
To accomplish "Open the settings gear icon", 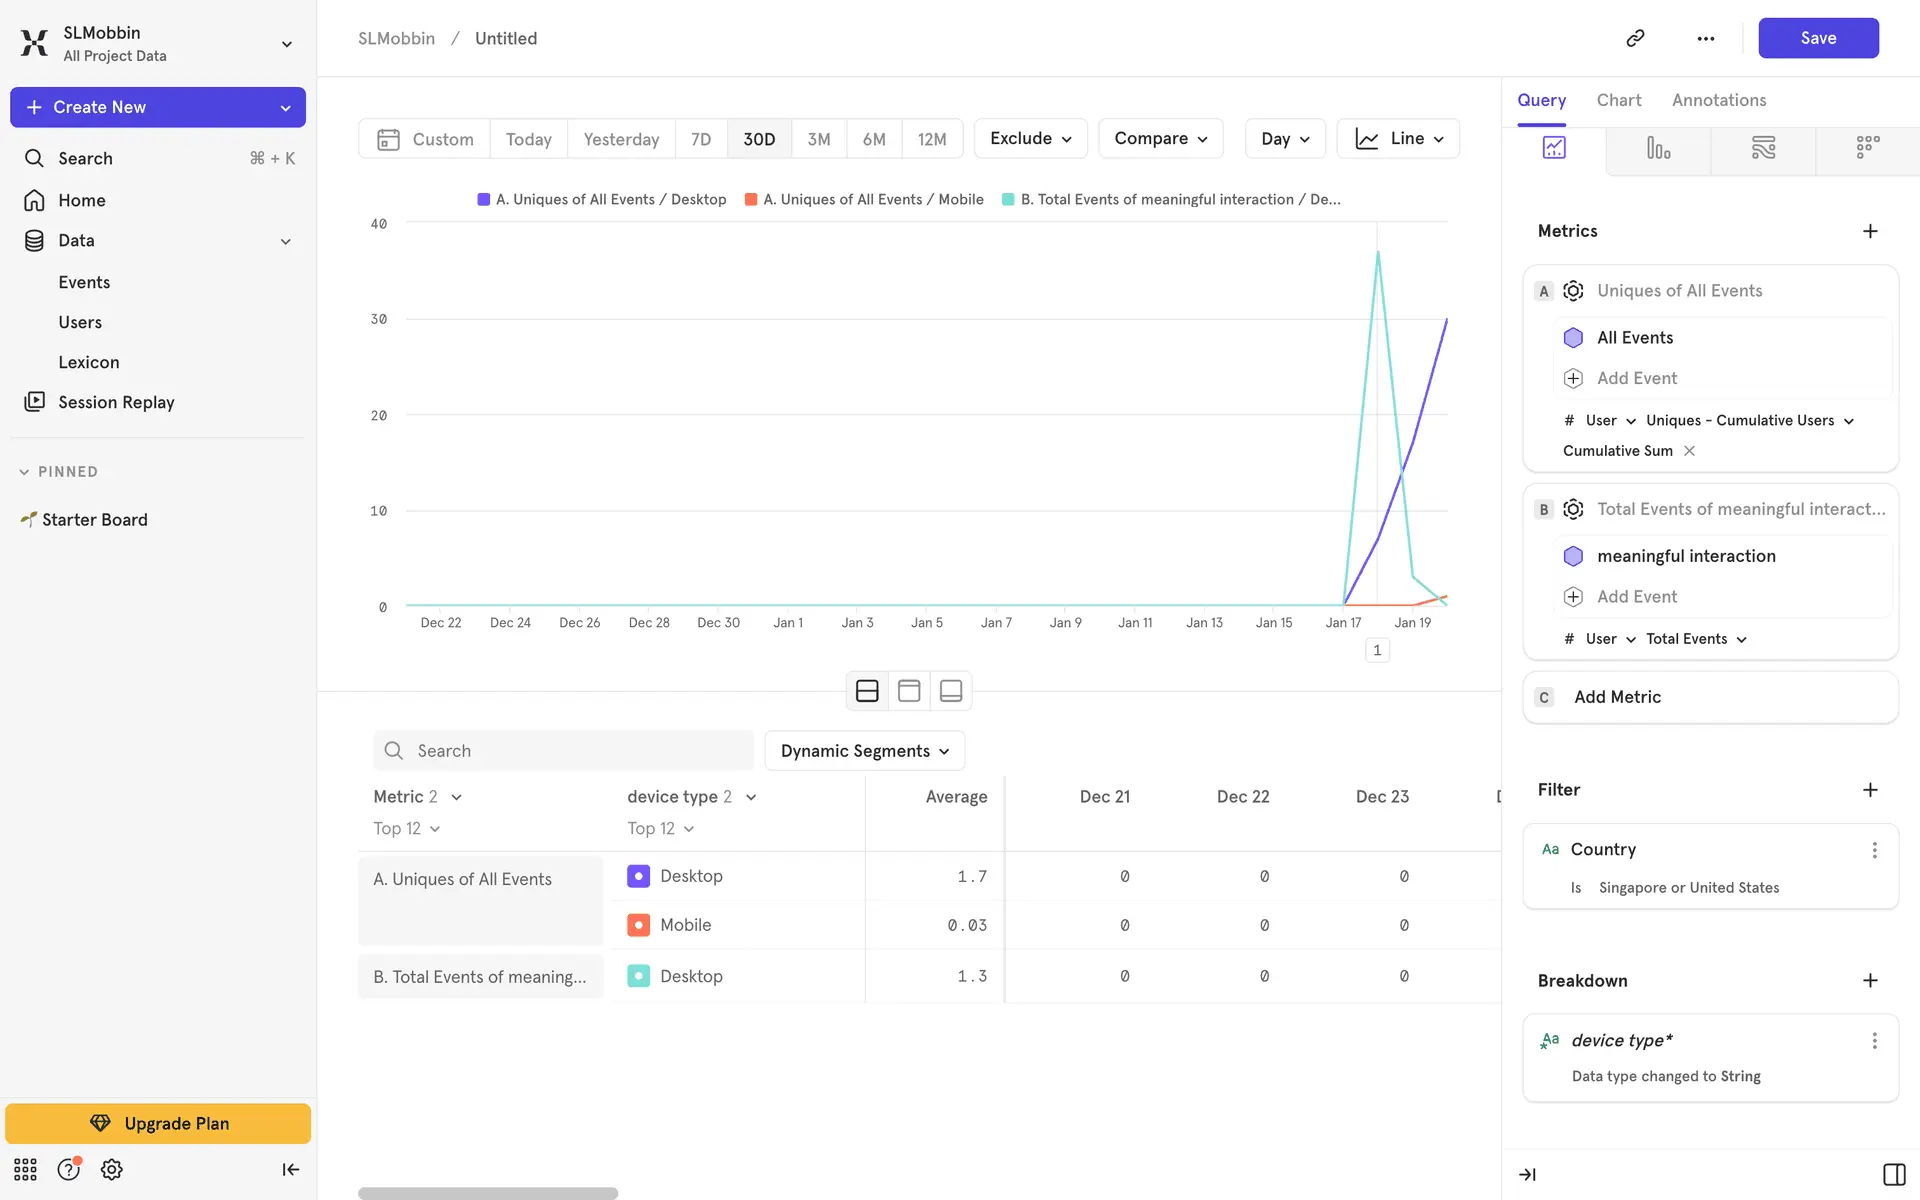I will click(112, 1169).
